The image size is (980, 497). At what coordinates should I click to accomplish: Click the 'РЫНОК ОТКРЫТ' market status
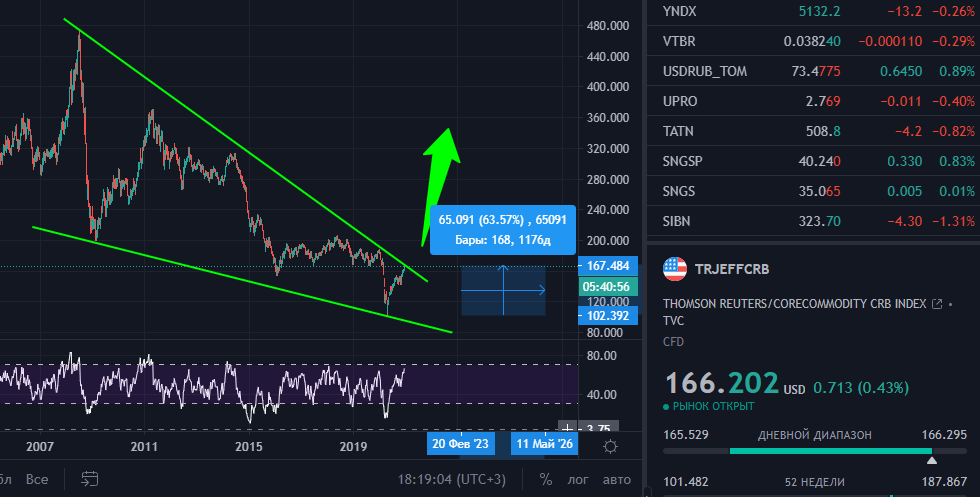tap(712, 406)
